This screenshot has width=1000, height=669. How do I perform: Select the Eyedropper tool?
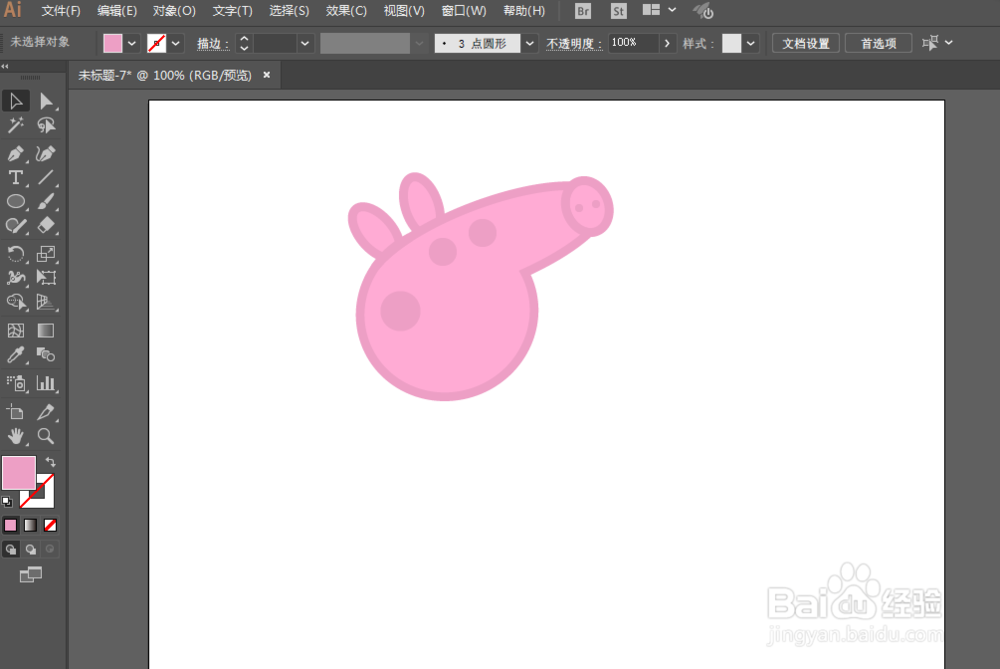coord(15,355)
